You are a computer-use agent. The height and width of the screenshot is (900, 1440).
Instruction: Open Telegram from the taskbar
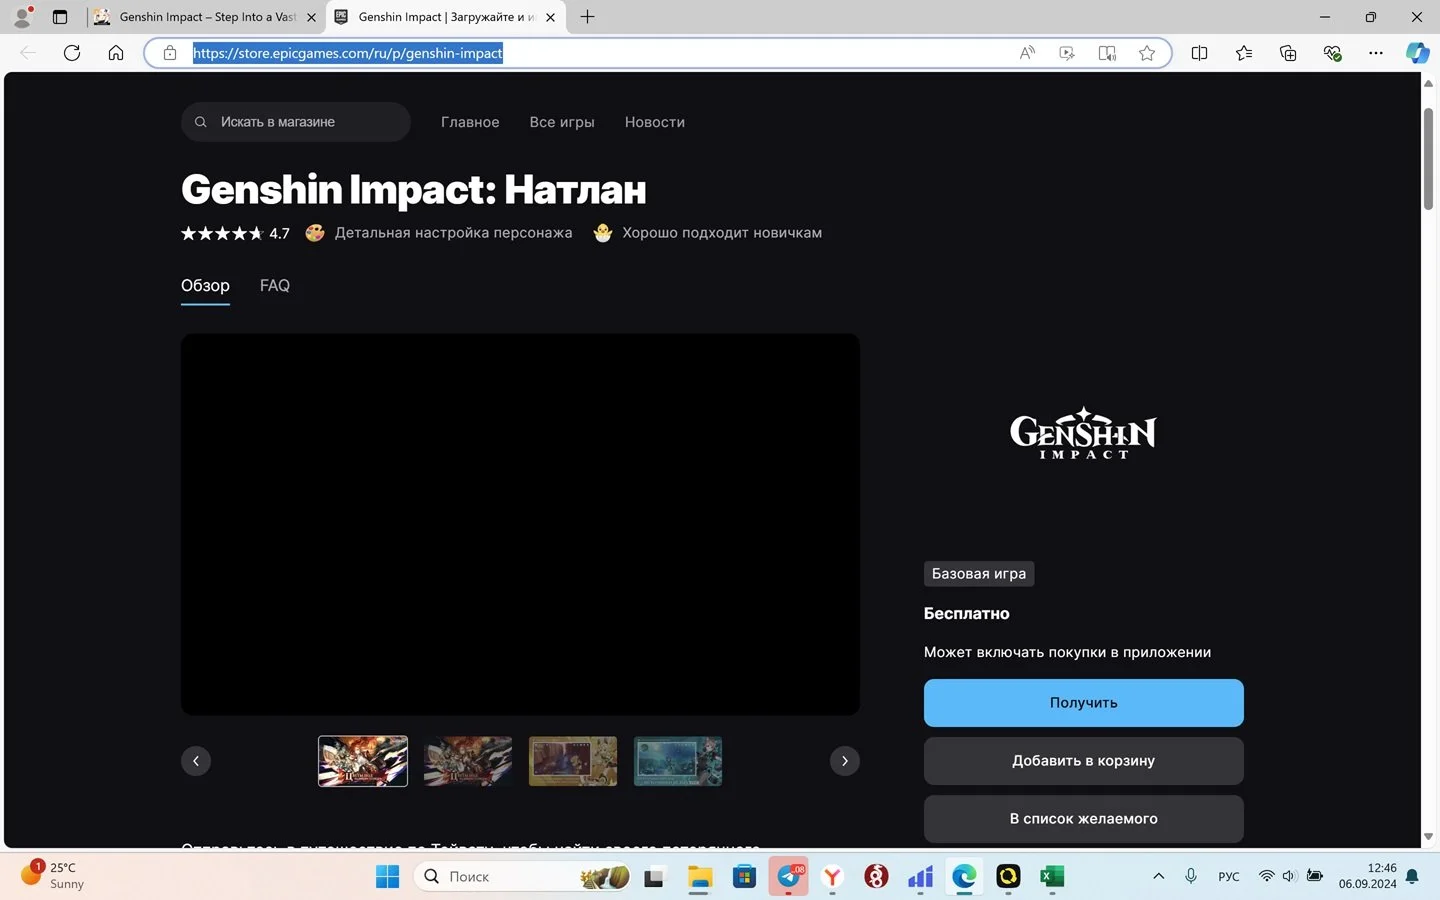click(x=789, y=877)
